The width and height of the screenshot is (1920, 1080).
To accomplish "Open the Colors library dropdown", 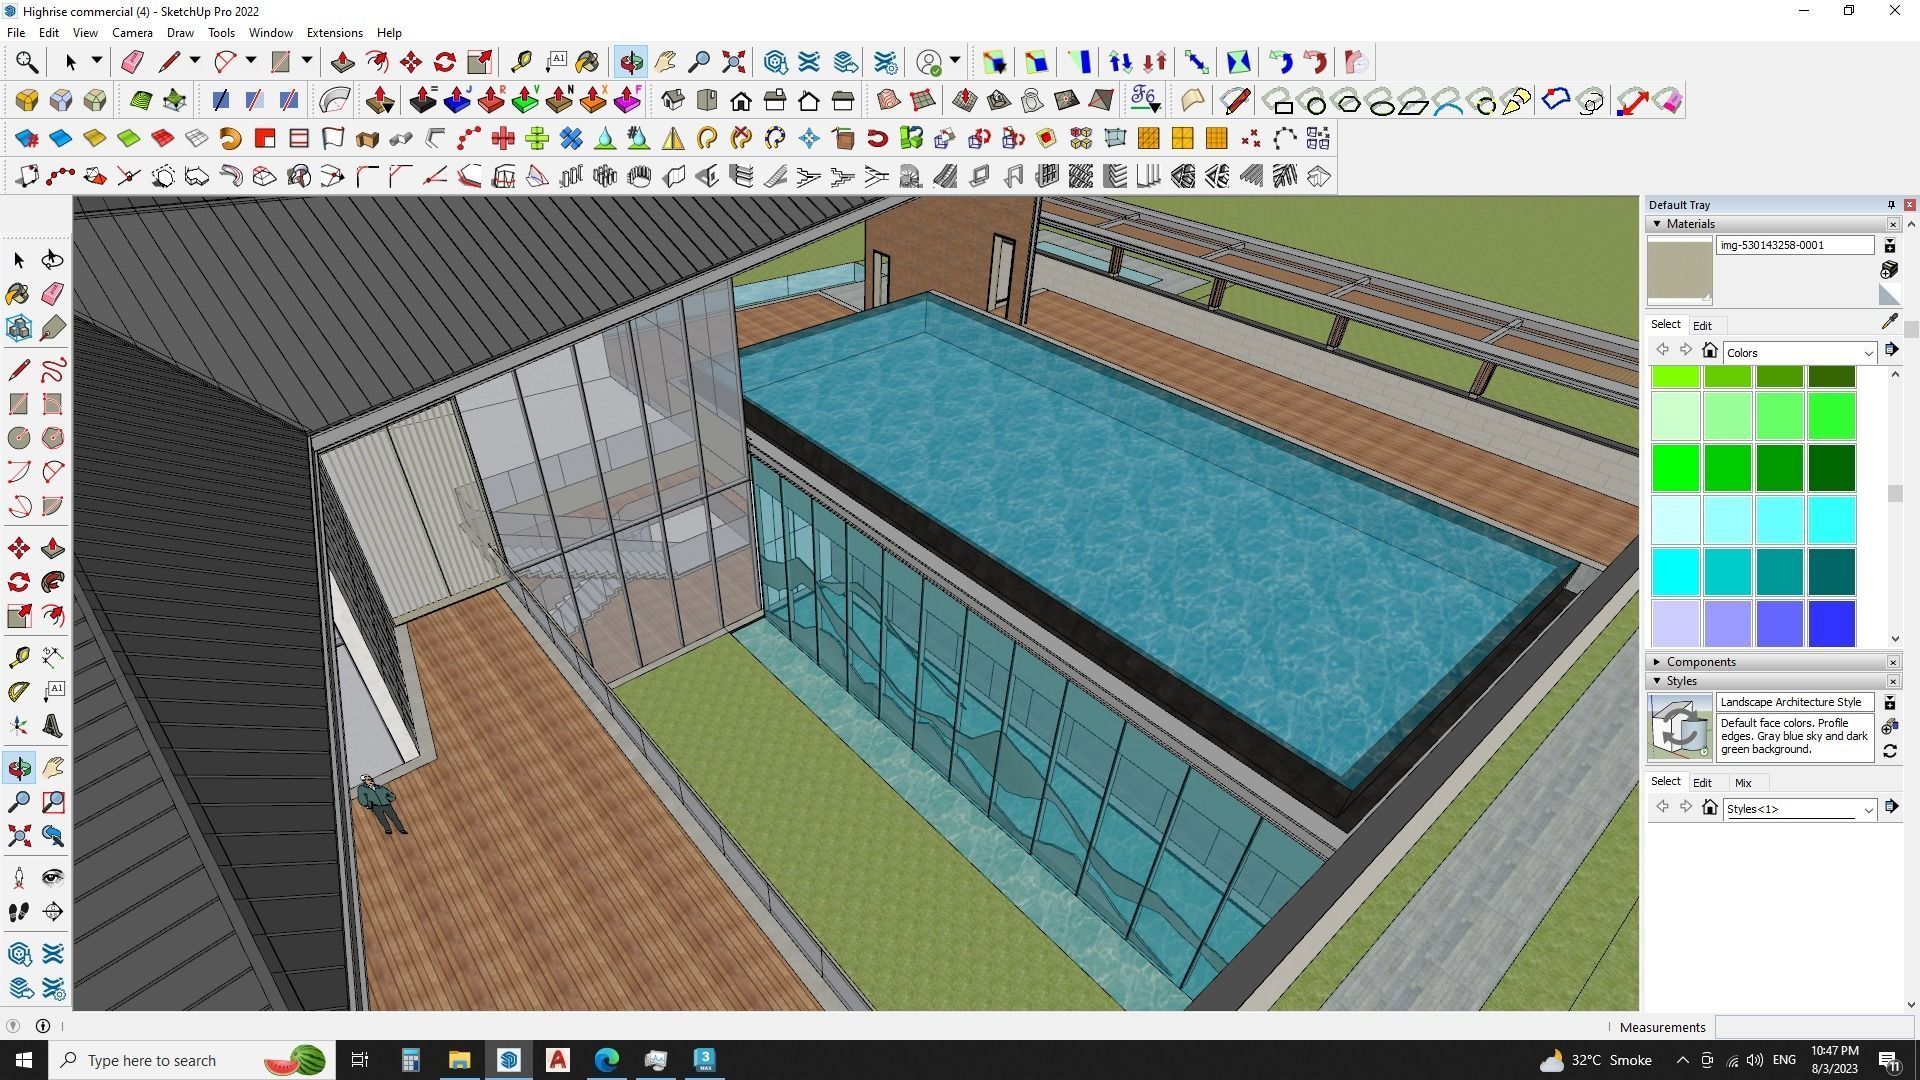I will [x=1867, y=353].
